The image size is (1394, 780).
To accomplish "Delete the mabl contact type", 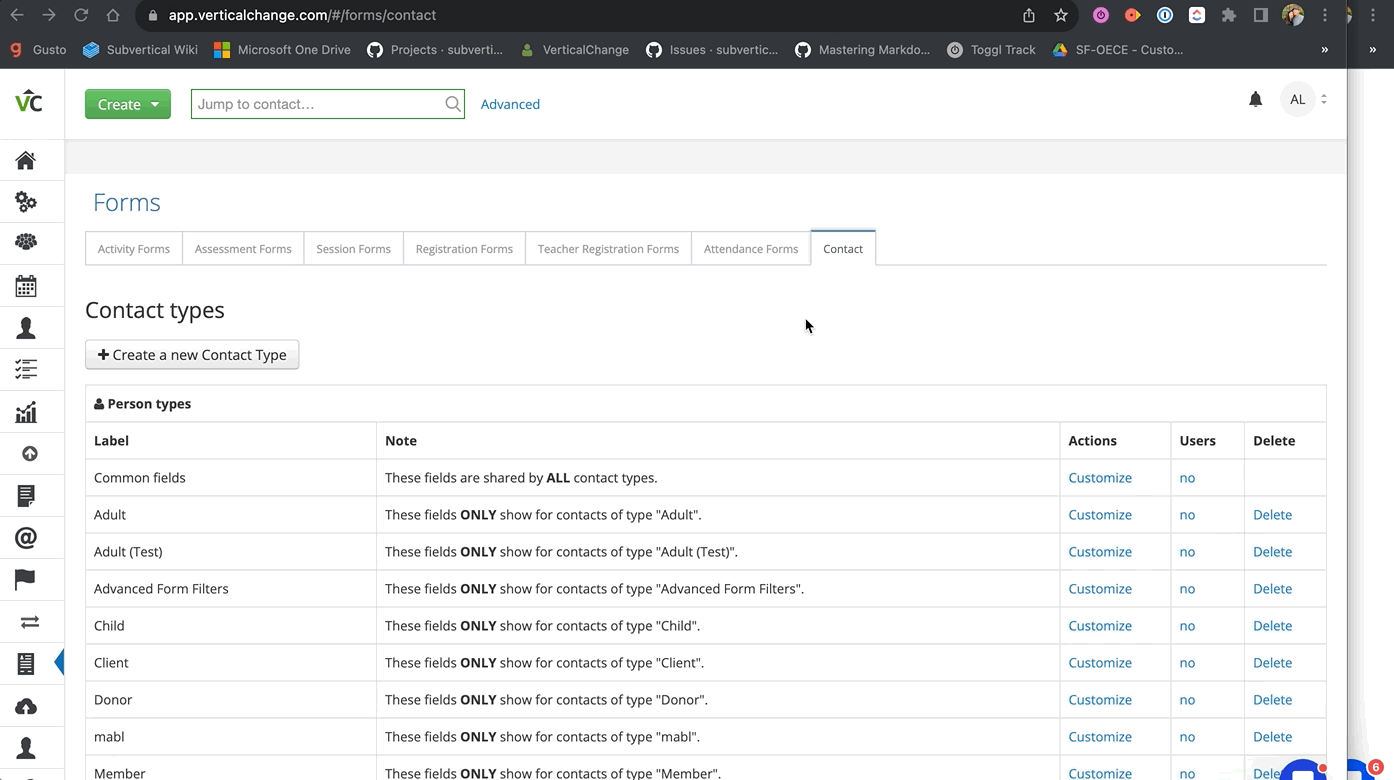I will [1272, 737].
